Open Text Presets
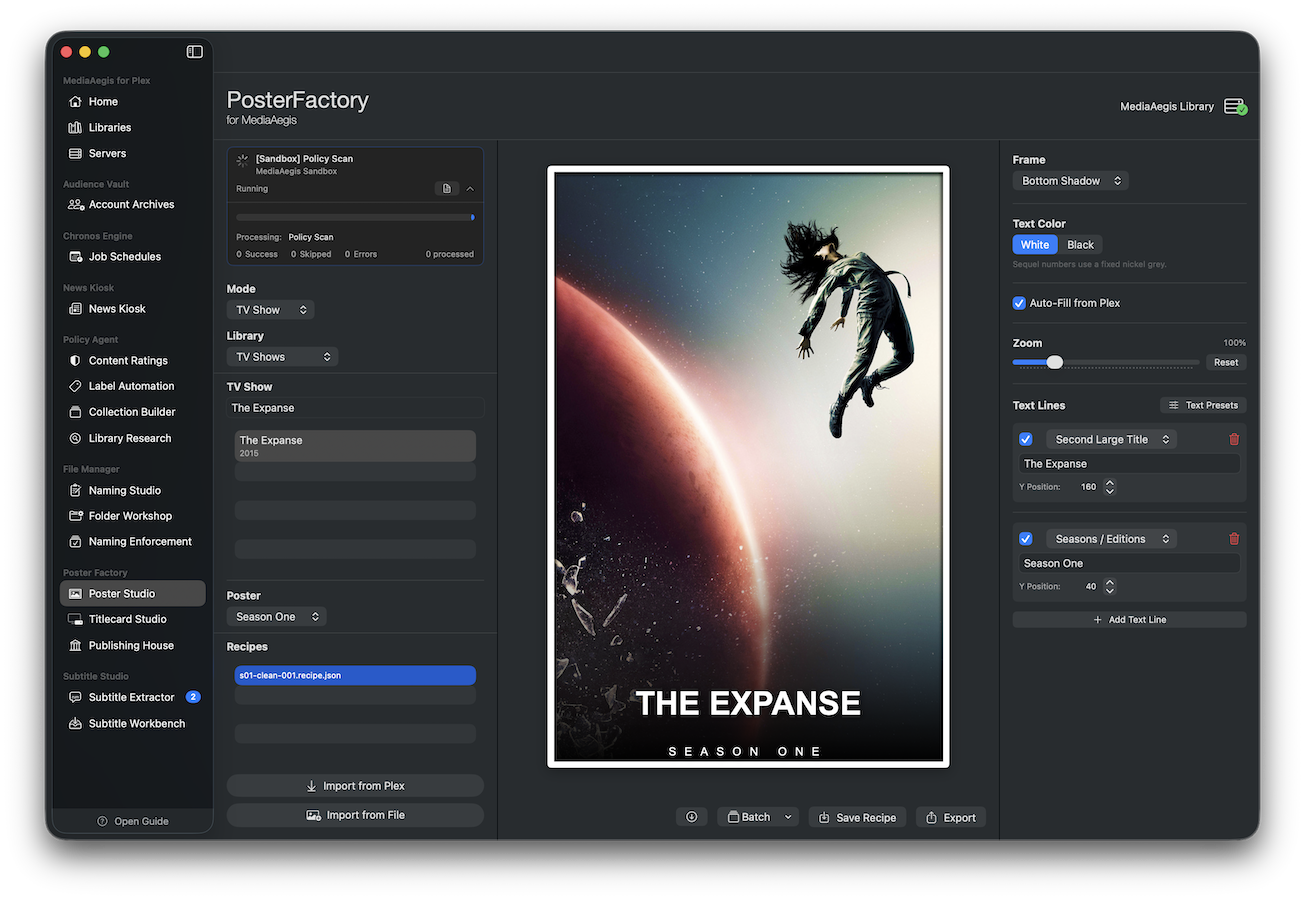 pos(1203,405)
